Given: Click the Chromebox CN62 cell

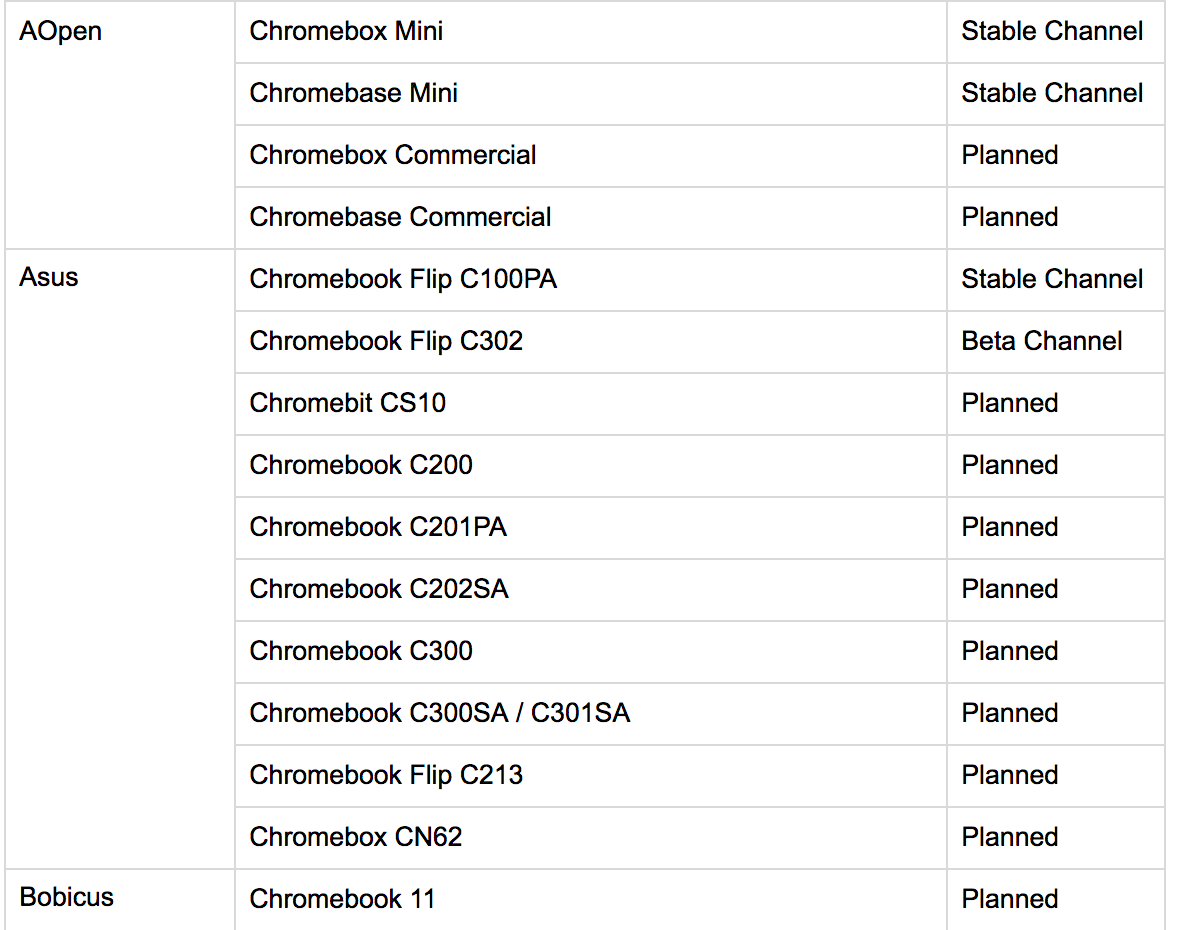Looking at the screenshot, I should [x=356, y=837].
